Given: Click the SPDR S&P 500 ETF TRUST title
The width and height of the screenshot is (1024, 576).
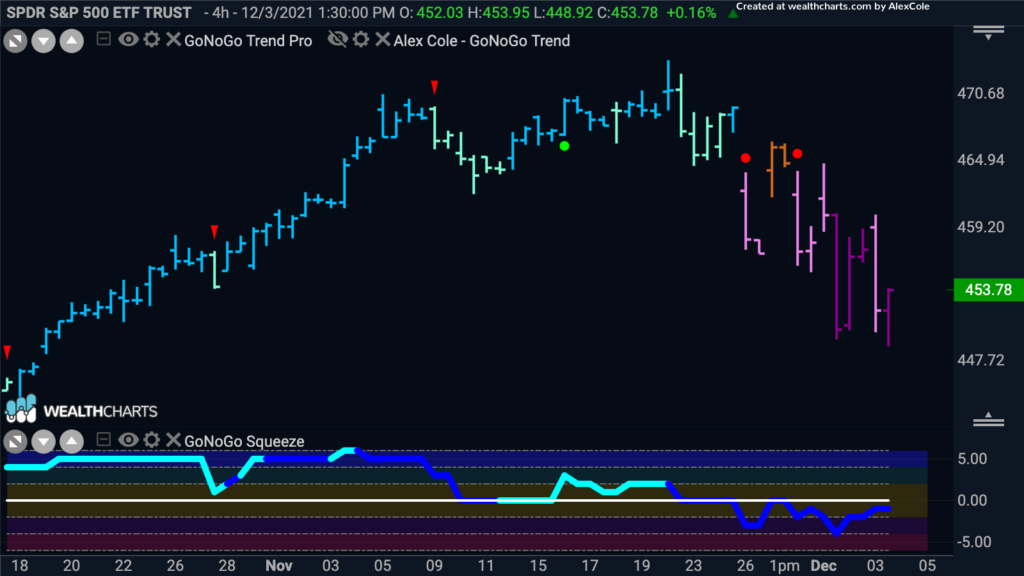Looking at the screenshot, I should point(99,12).
